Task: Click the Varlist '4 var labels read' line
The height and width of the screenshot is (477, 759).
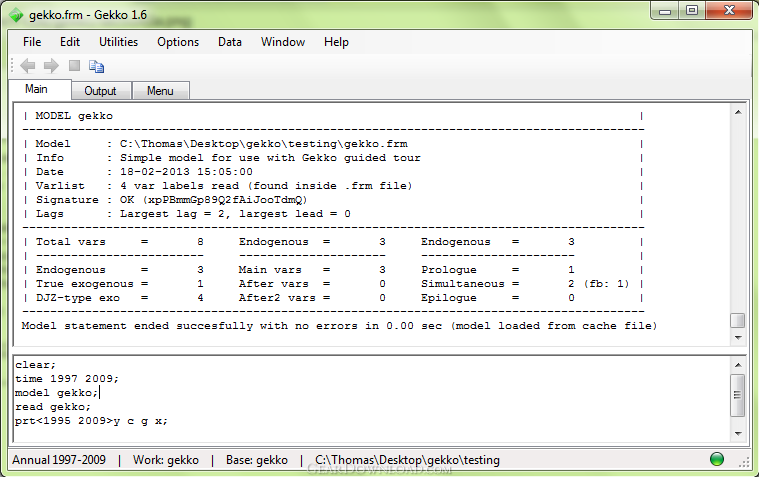Action: tap(224, 186)
